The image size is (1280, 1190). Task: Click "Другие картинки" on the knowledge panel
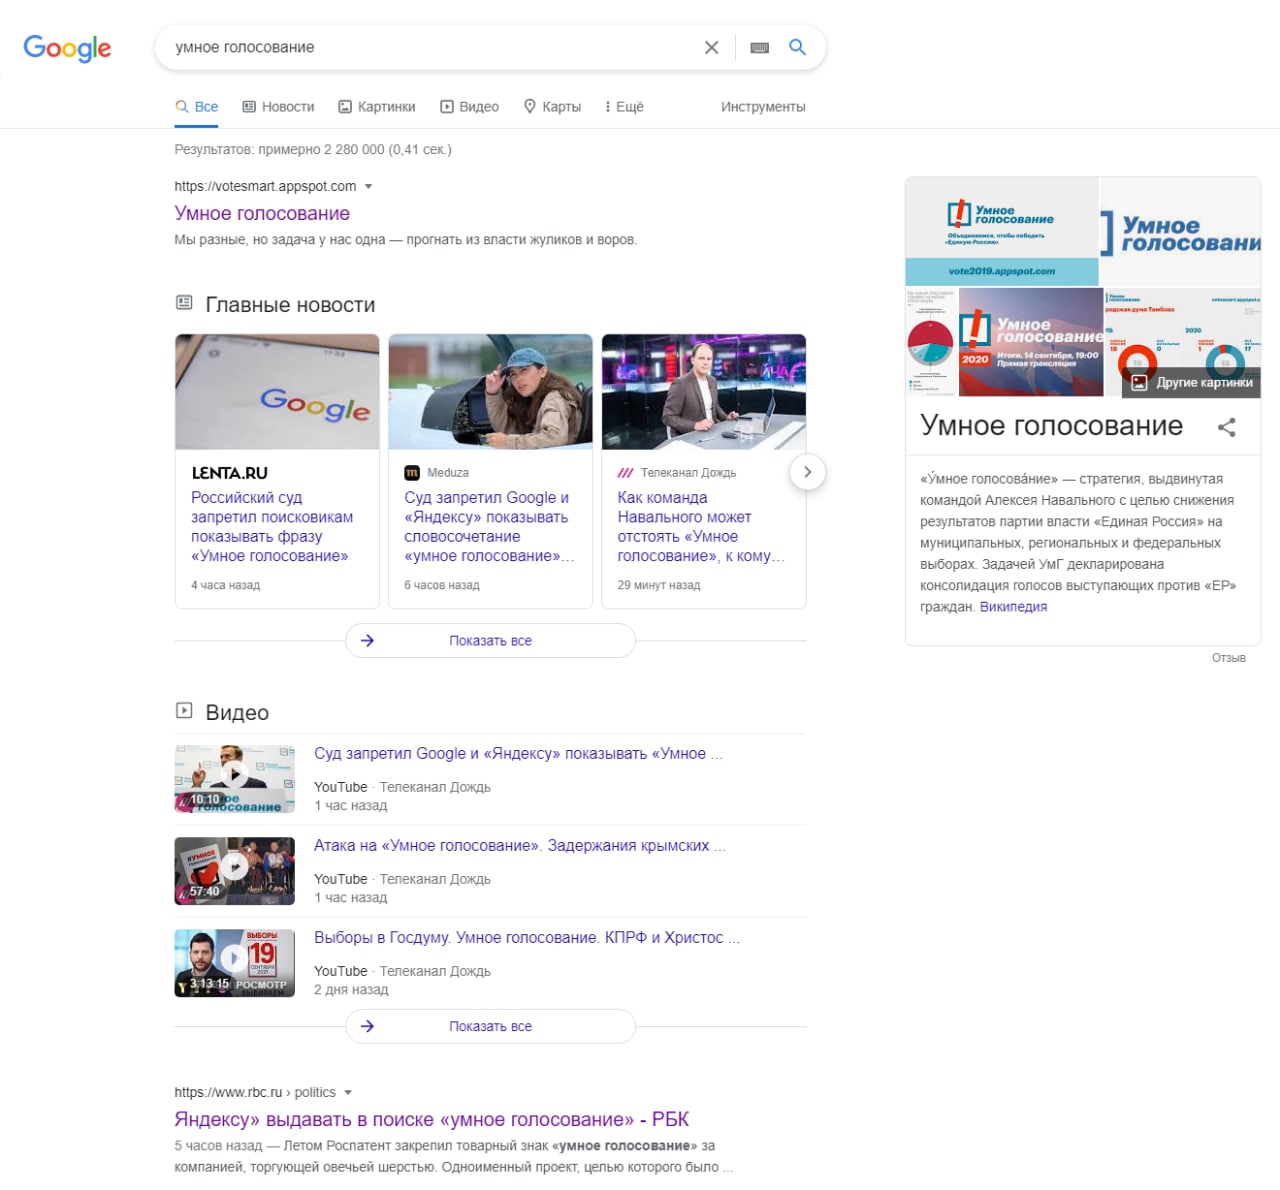pyautogui.click(x=1192, y=383)
